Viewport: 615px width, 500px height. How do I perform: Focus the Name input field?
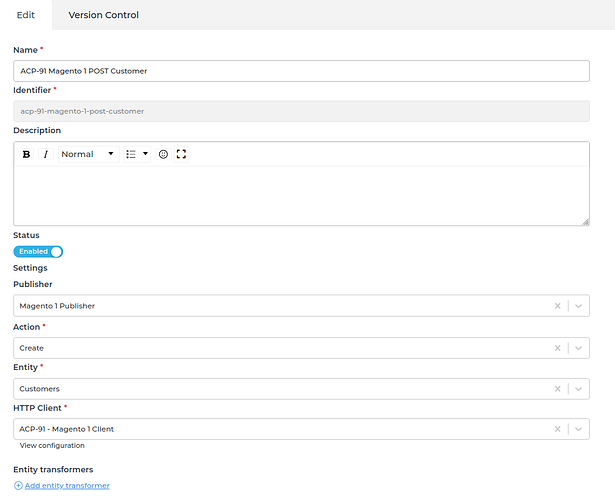coord(301,71)
